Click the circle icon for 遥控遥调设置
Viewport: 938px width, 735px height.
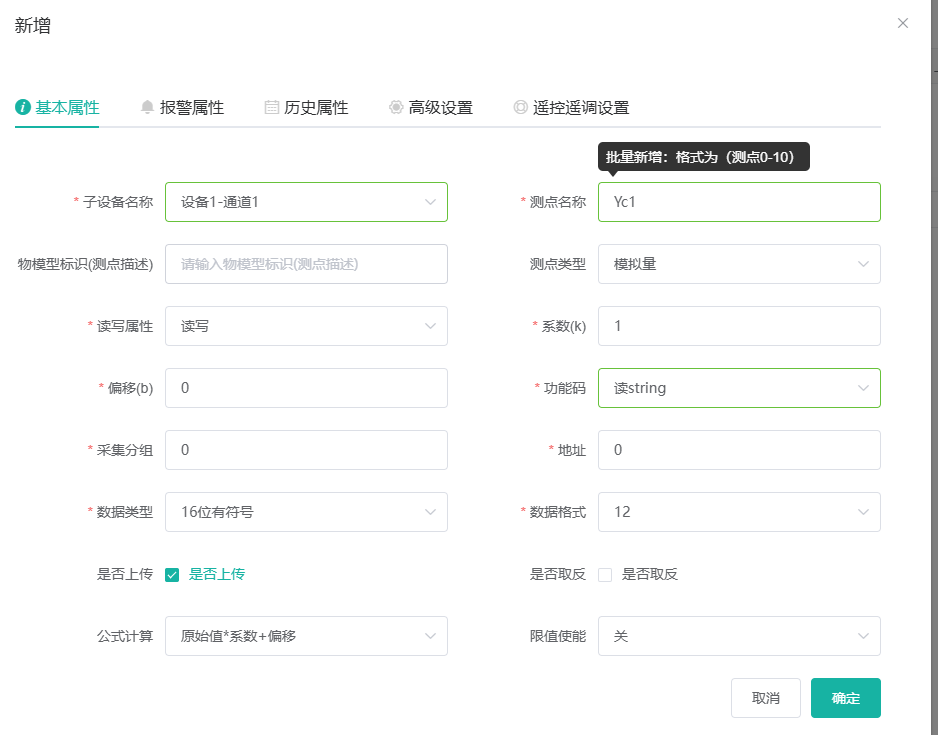[x=520, y=107]
